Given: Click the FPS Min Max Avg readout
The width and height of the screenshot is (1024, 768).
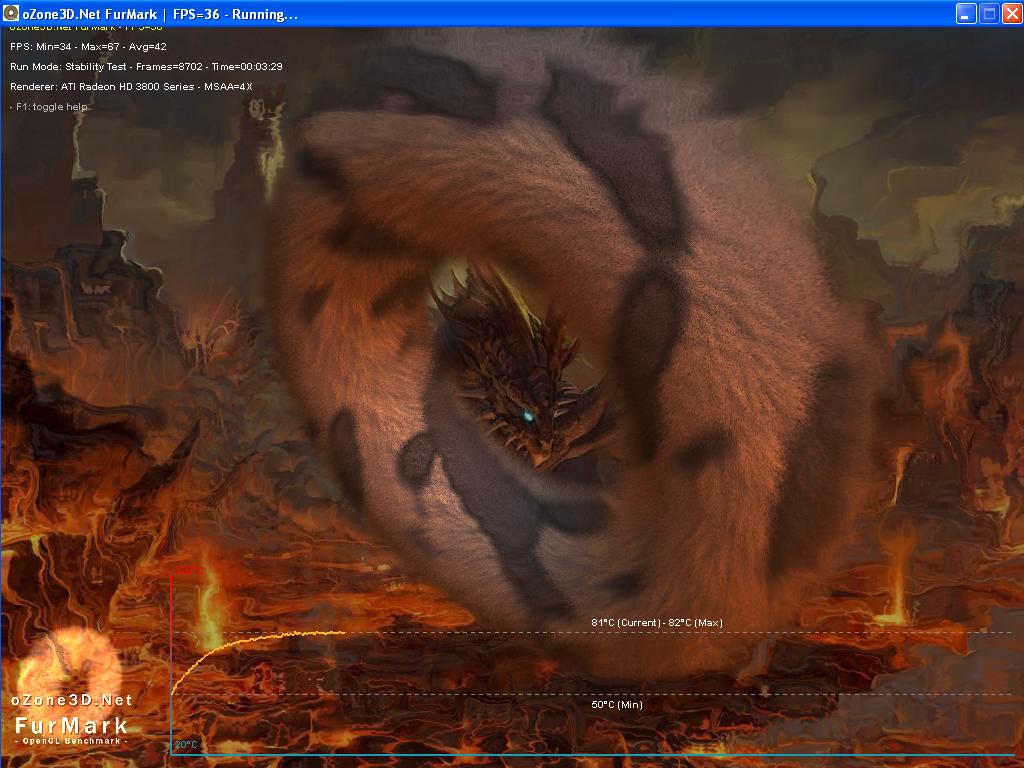Looking at the screenshot, I should pyautogui.click(x=88, y=46).
